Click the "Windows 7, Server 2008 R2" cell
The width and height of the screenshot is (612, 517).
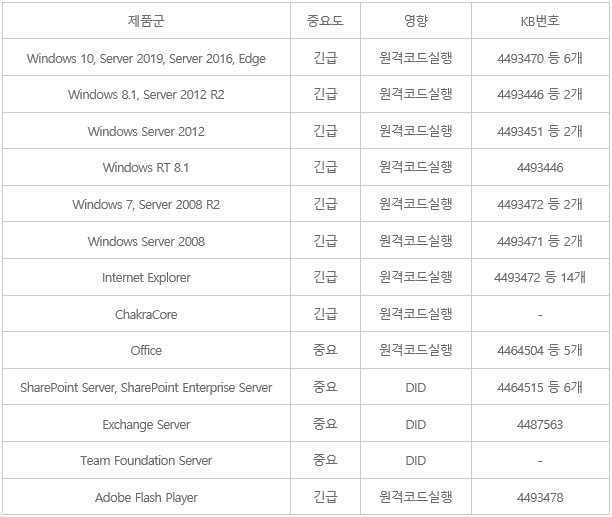coord(146,204)
